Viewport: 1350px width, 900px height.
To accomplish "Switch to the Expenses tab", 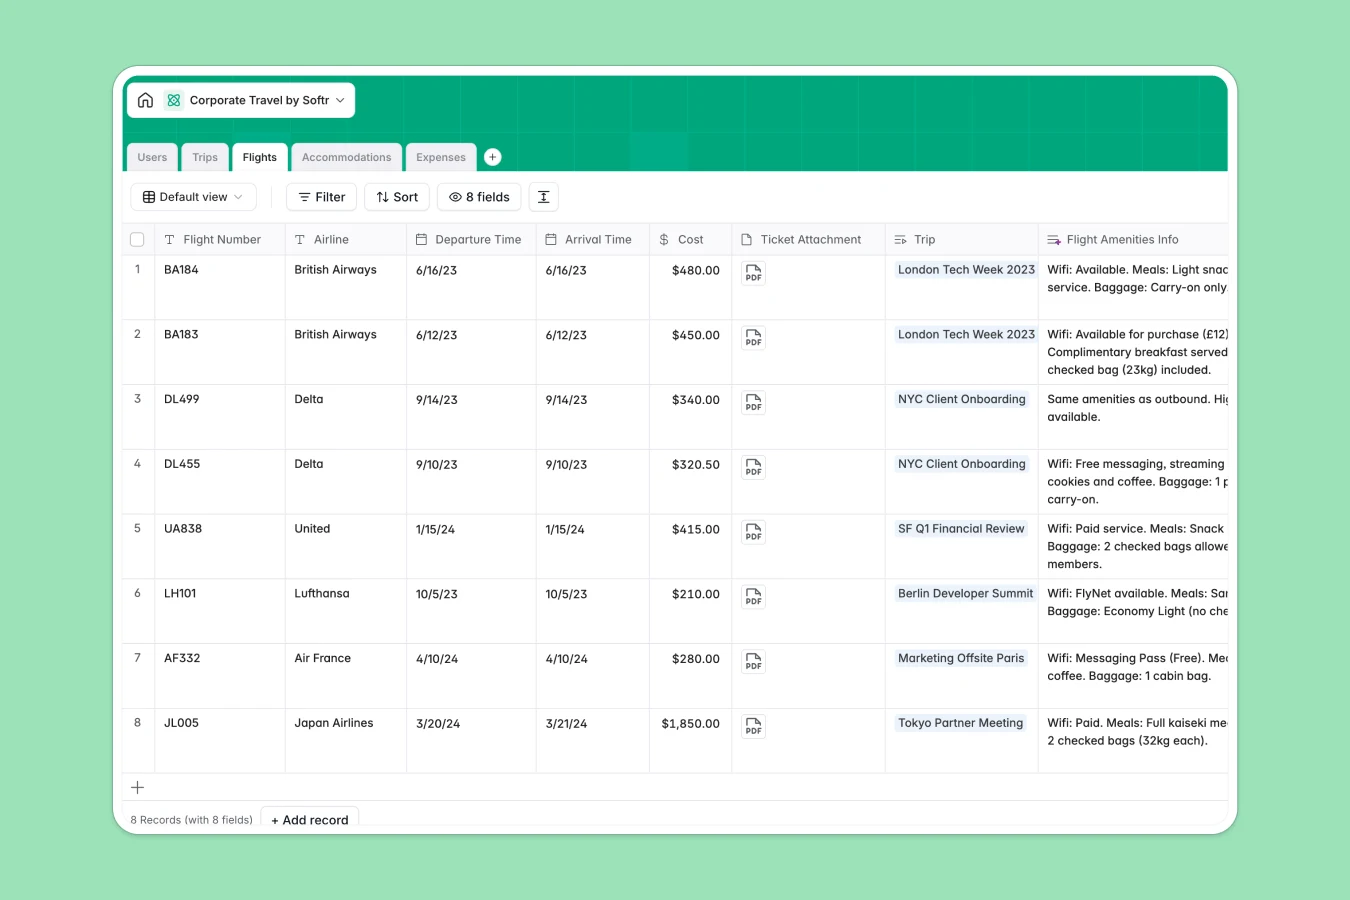I will 441,157.
